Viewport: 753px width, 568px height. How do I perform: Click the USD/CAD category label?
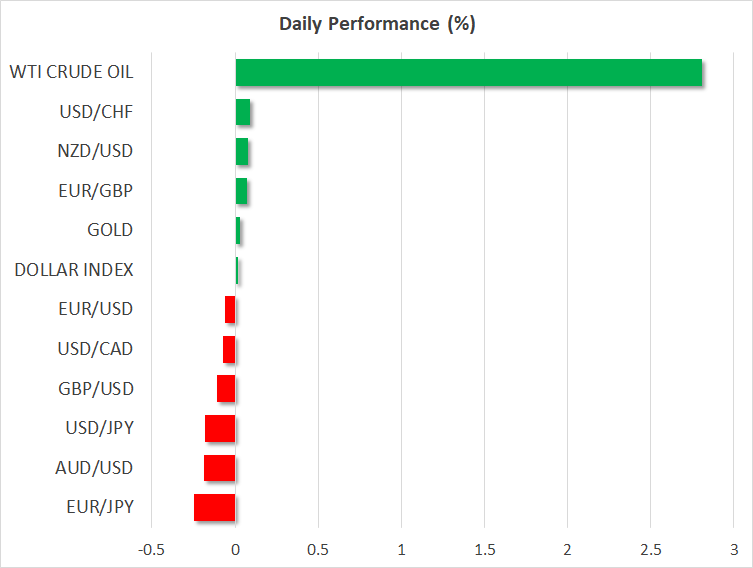point(95,349)
